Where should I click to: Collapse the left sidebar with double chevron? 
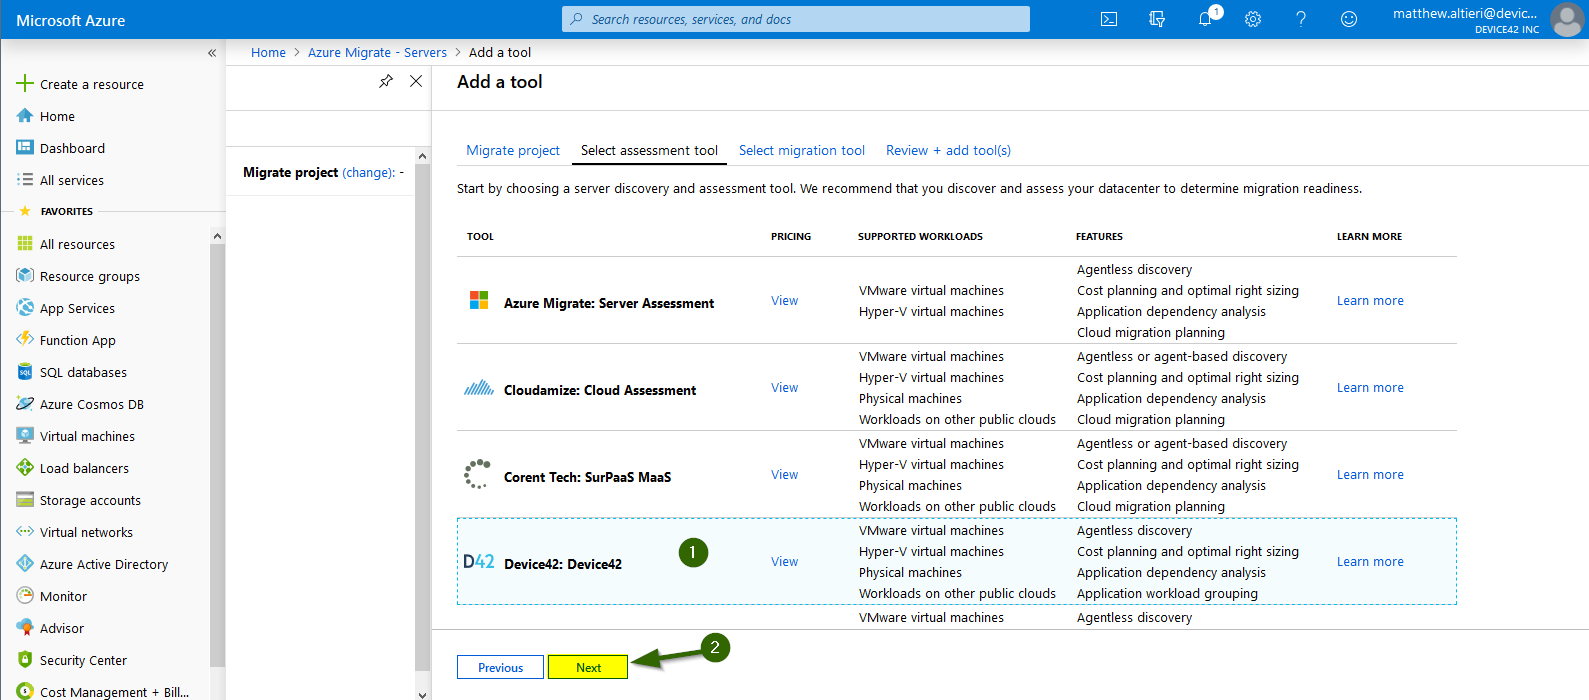click(212, 53)
